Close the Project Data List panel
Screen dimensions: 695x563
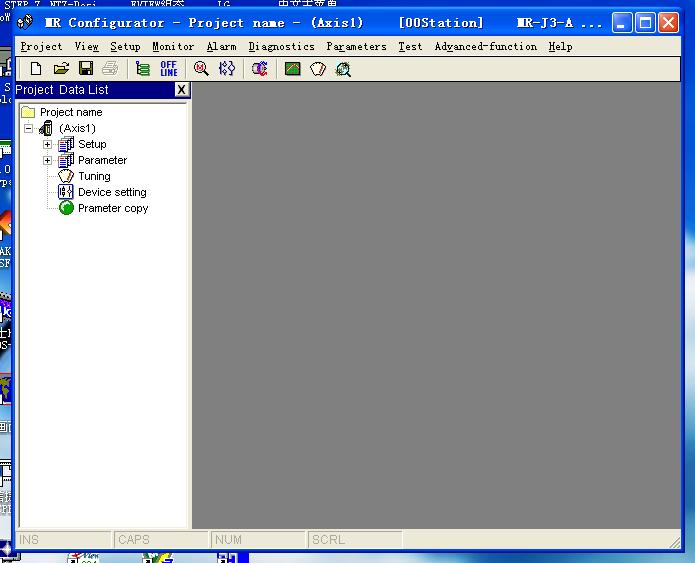[x=181, y=90]
